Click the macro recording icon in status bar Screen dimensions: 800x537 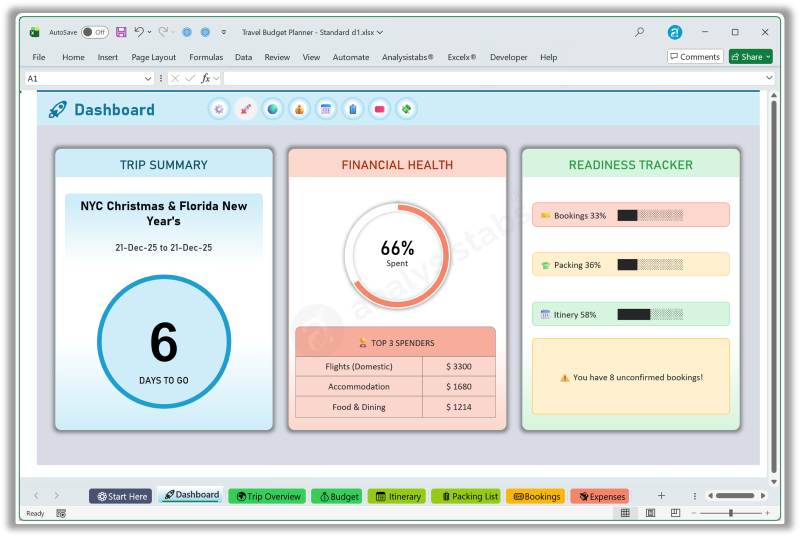[x=61, y=514]
